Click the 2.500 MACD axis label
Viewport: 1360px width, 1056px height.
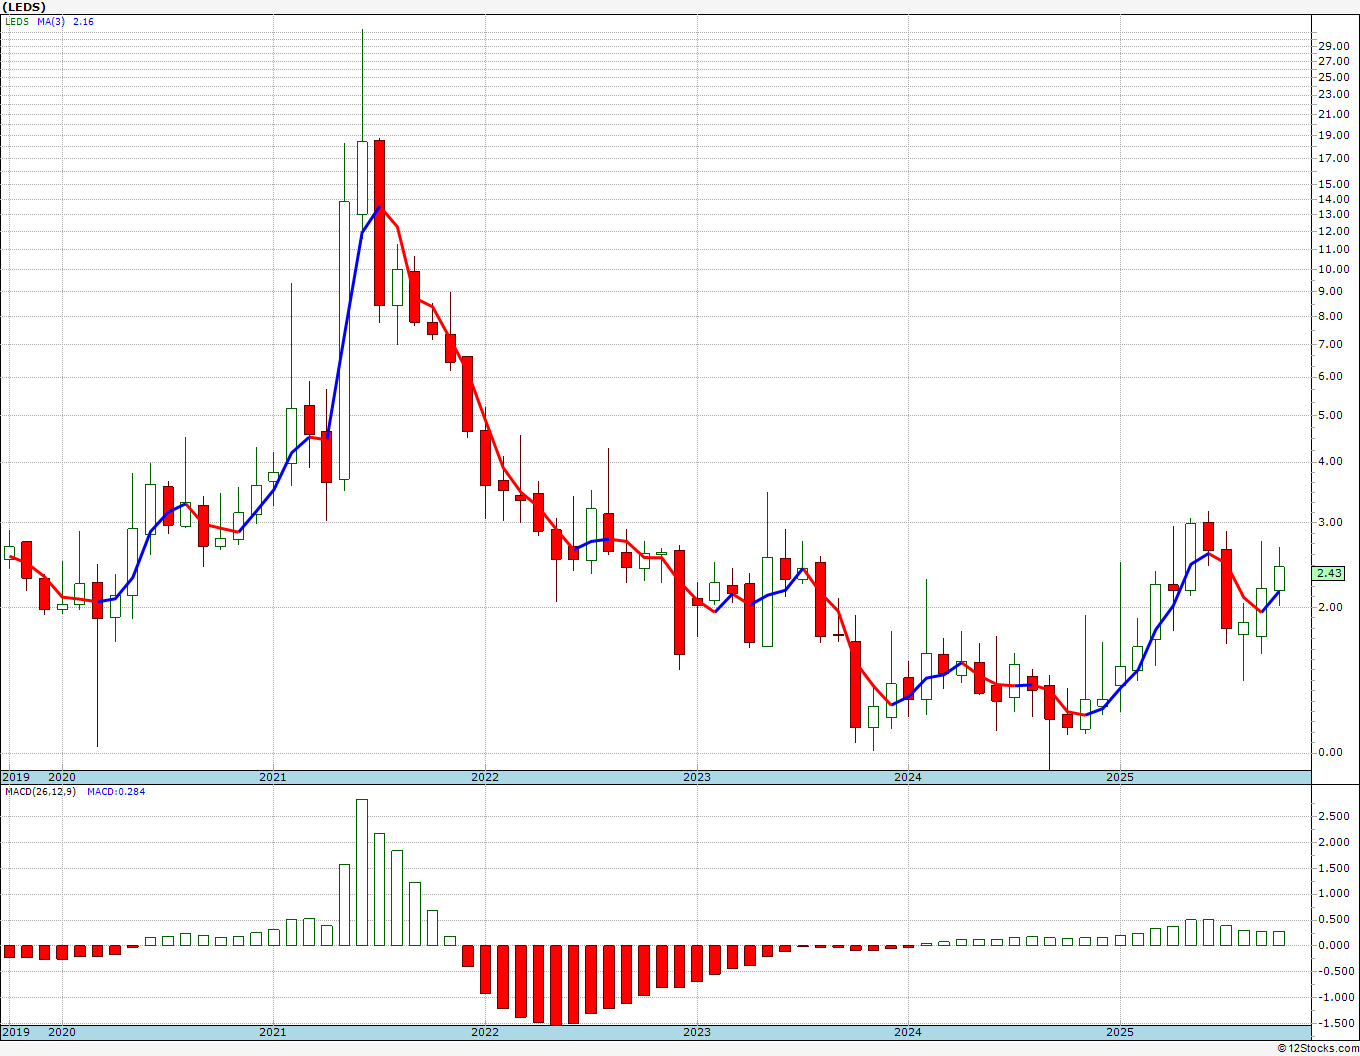click(1333, 816)
